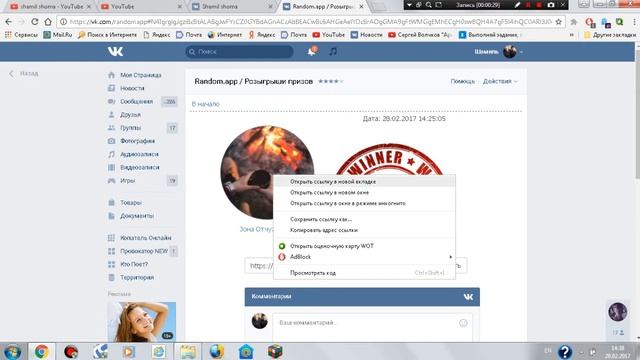Open Видеозаписи in sidebar

(140, 167)
